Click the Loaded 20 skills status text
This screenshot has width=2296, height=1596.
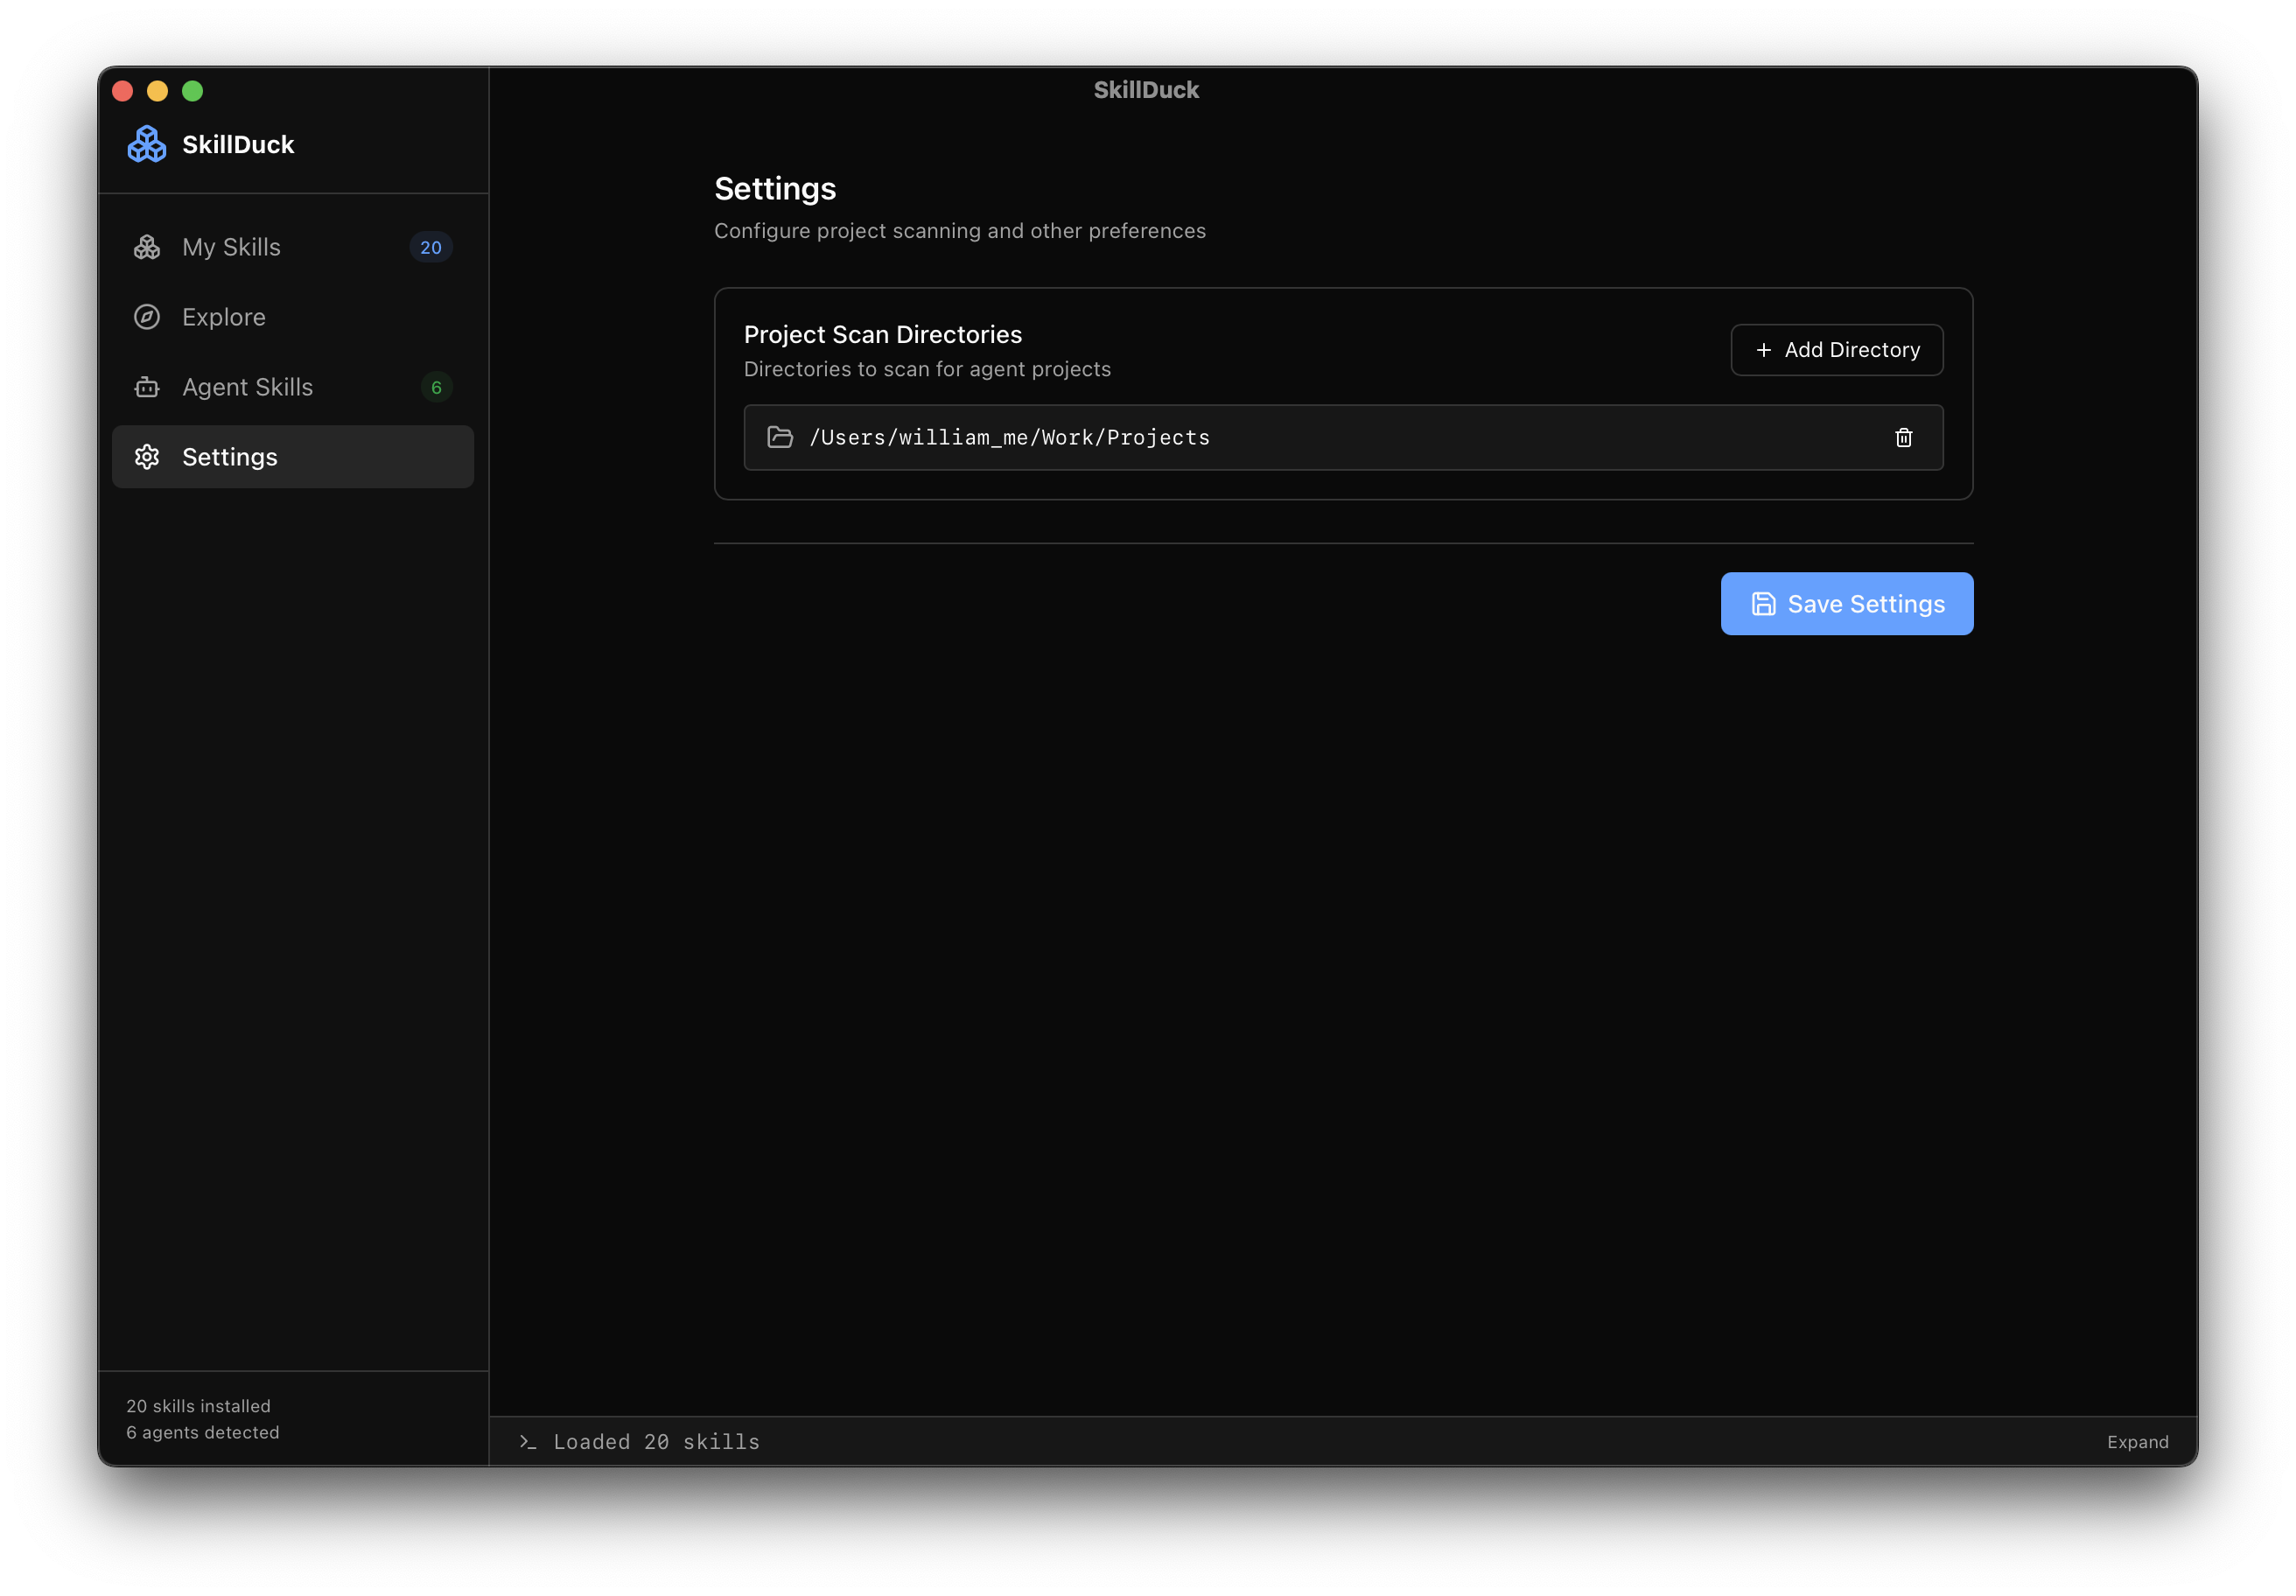click(x=656, y=1441)
